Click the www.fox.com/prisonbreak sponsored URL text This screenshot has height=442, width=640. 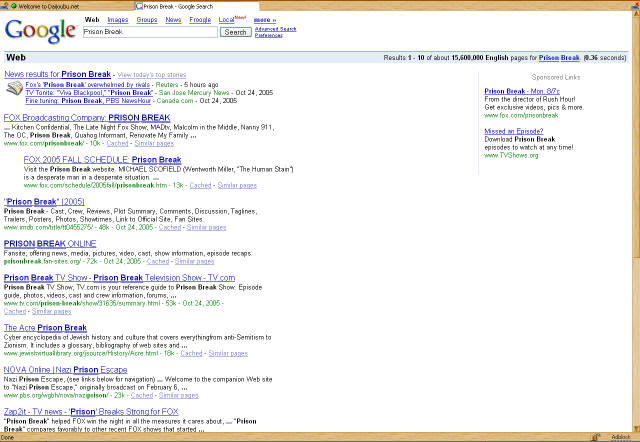pyautogui.click(x=521, y=115)
